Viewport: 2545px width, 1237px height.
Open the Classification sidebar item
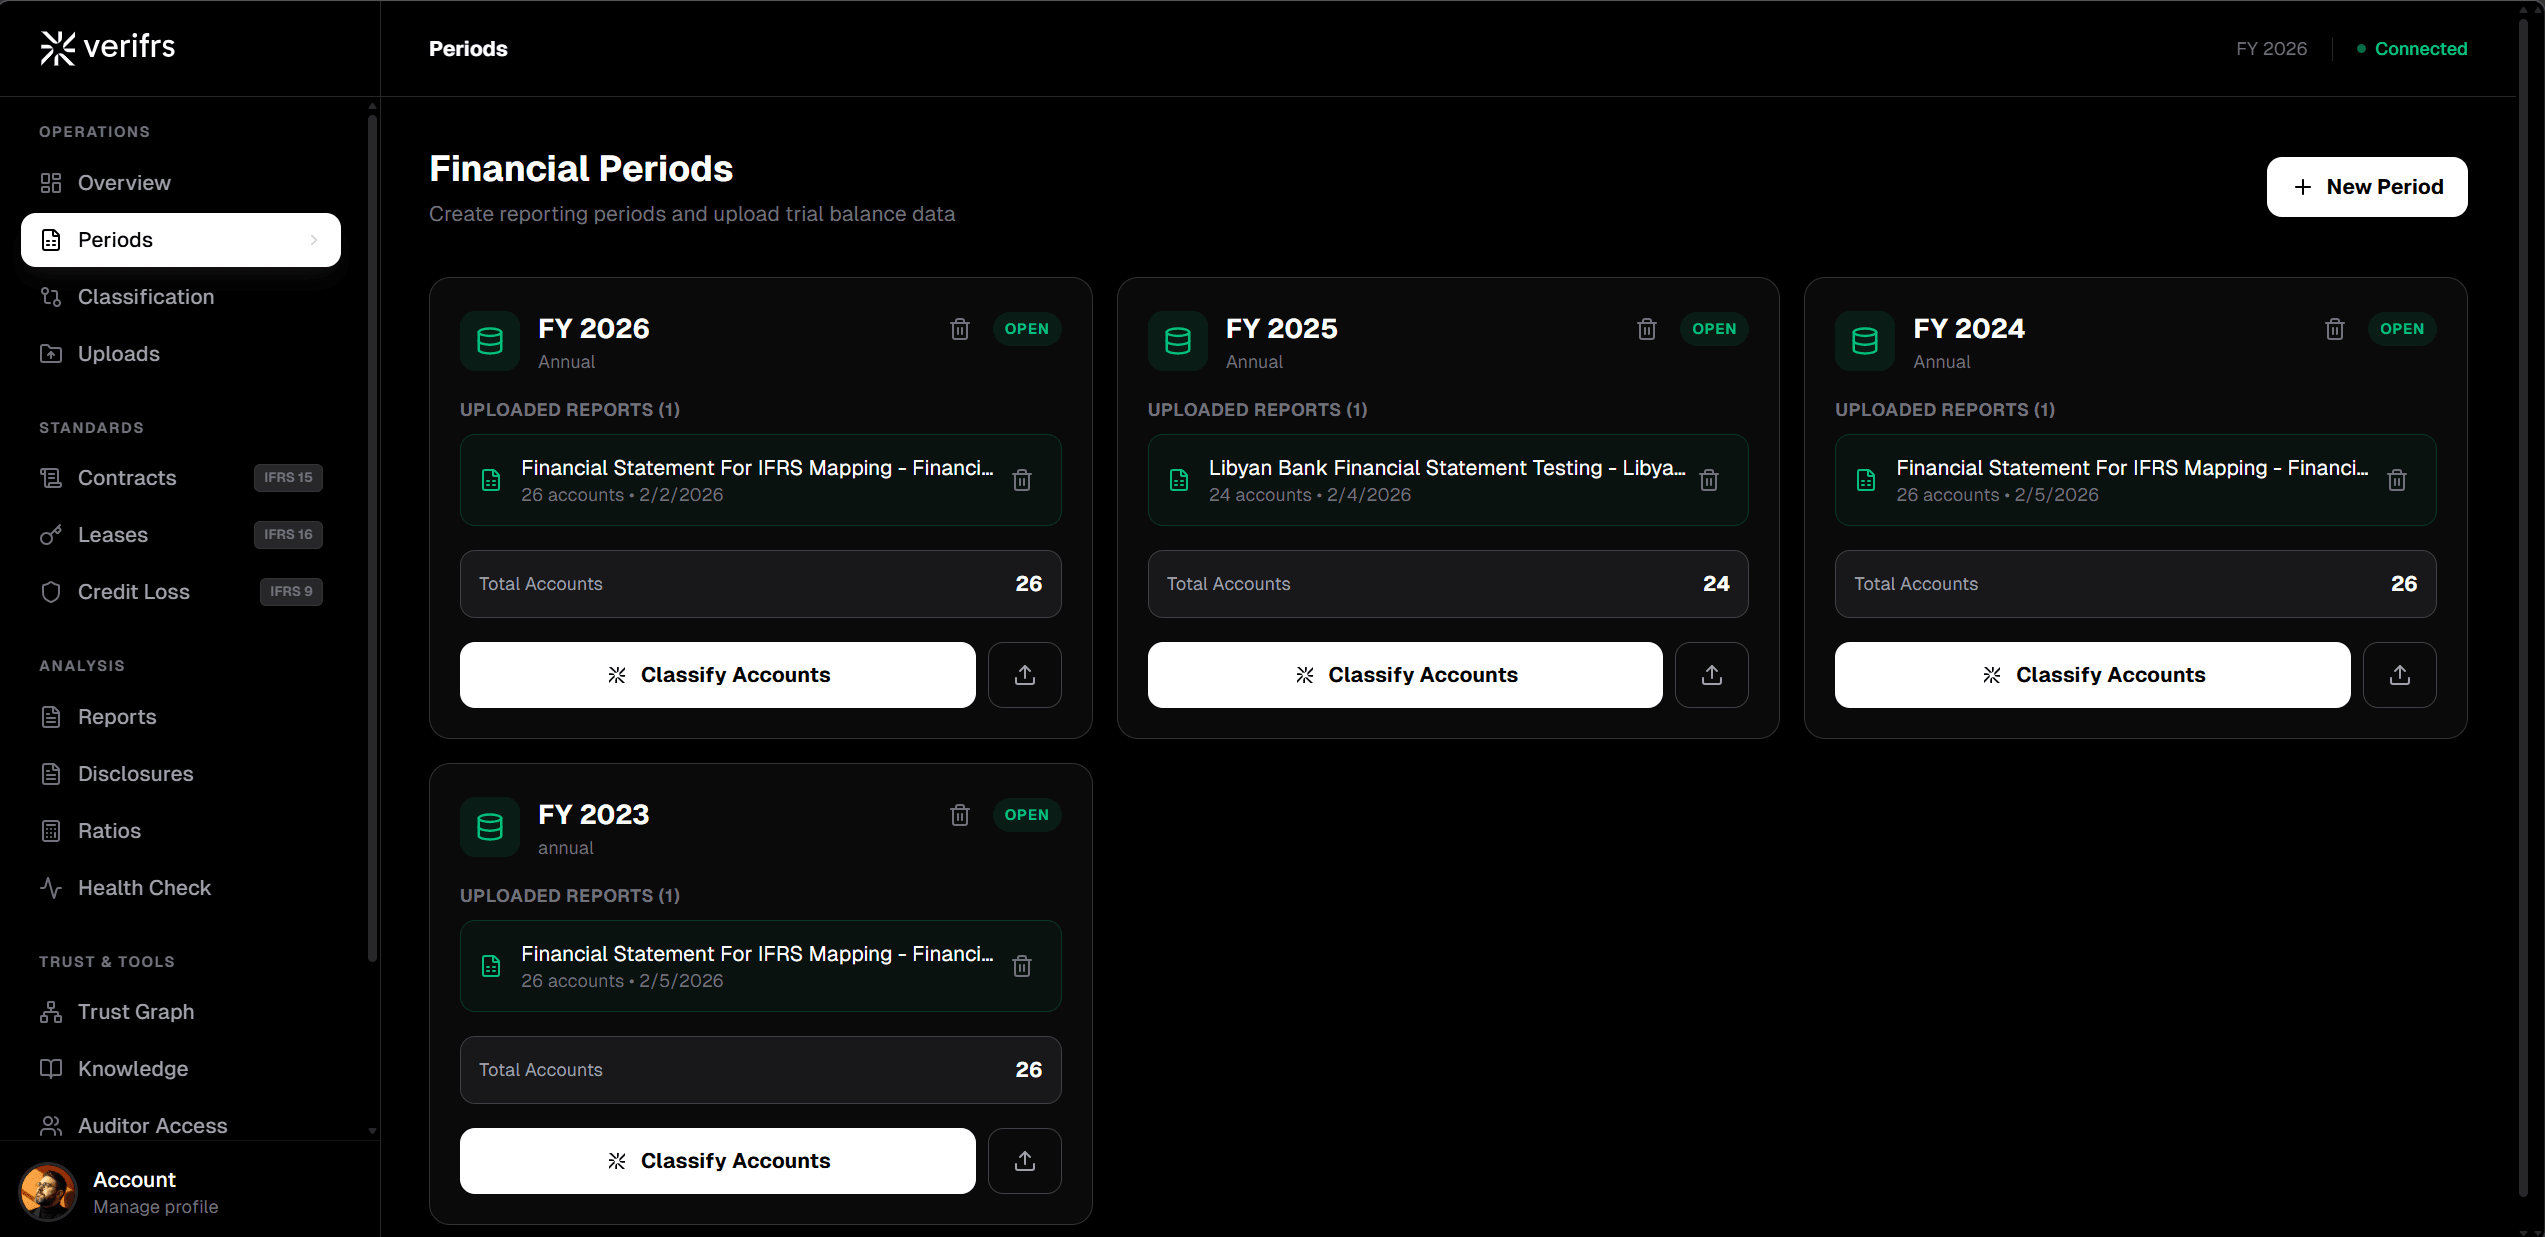click(x=146, y=297)
